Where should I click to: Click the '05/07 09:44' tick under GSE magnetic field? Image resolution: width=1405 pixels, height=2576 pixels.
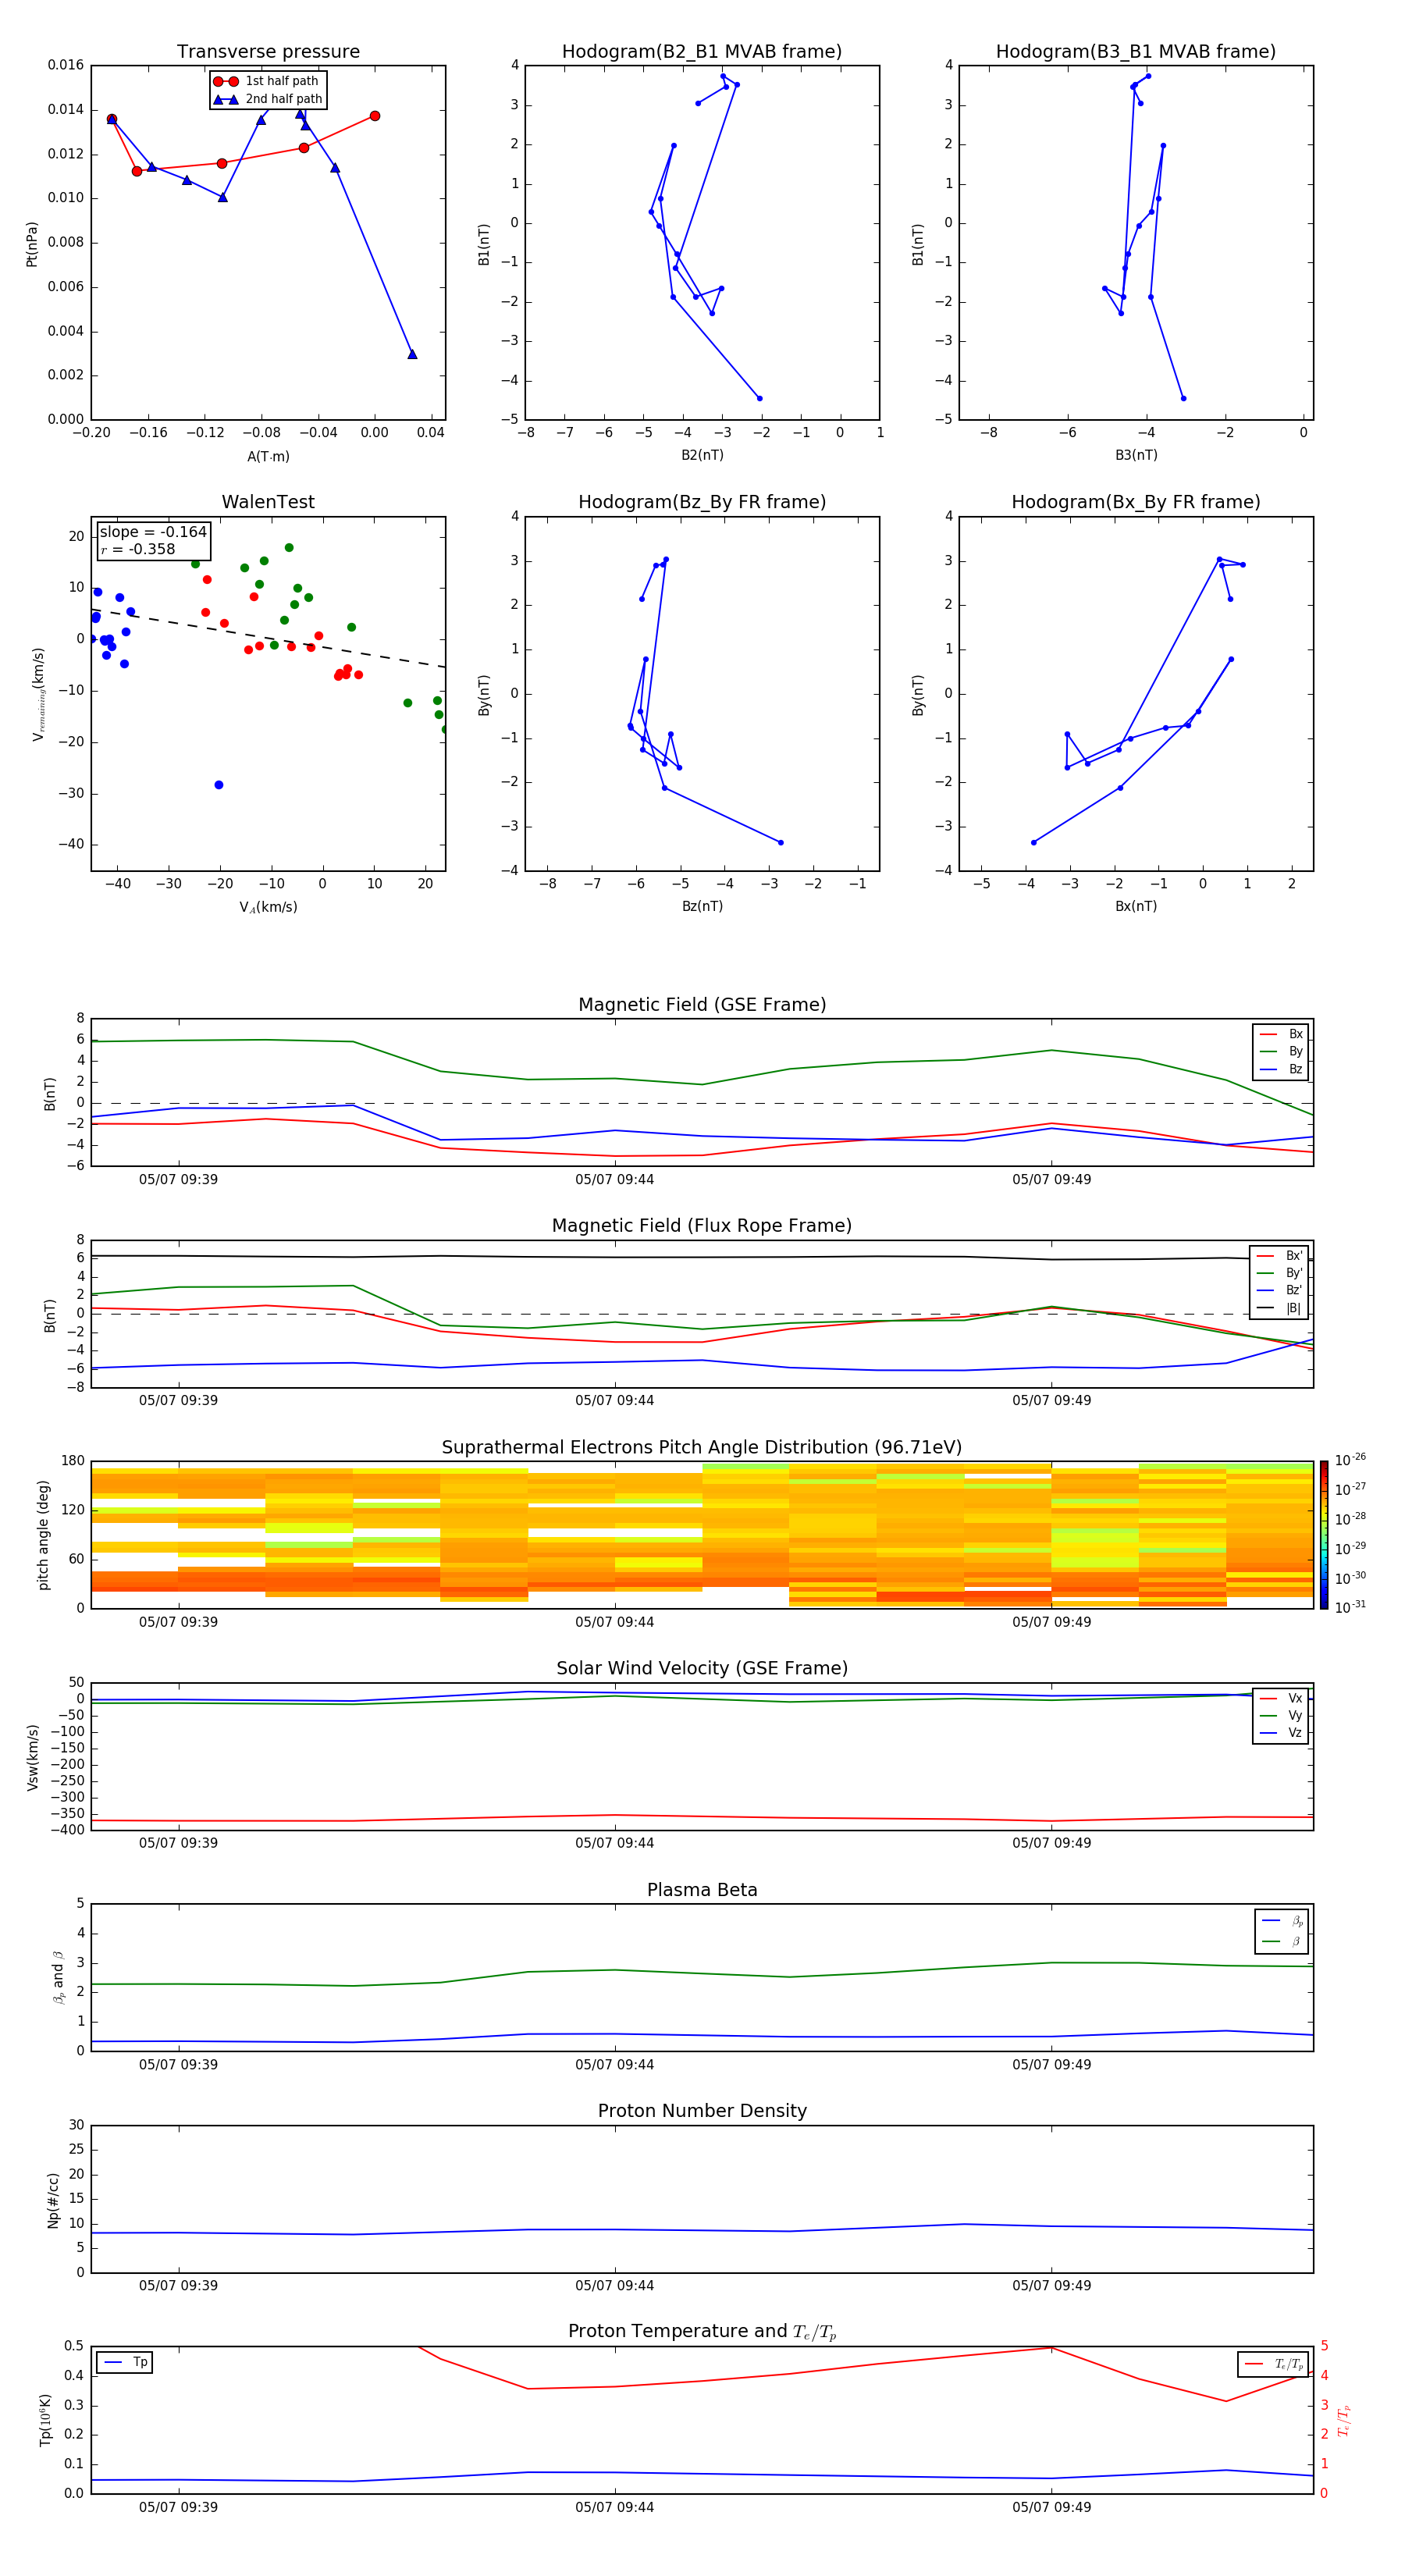[x=614, y=1180]
